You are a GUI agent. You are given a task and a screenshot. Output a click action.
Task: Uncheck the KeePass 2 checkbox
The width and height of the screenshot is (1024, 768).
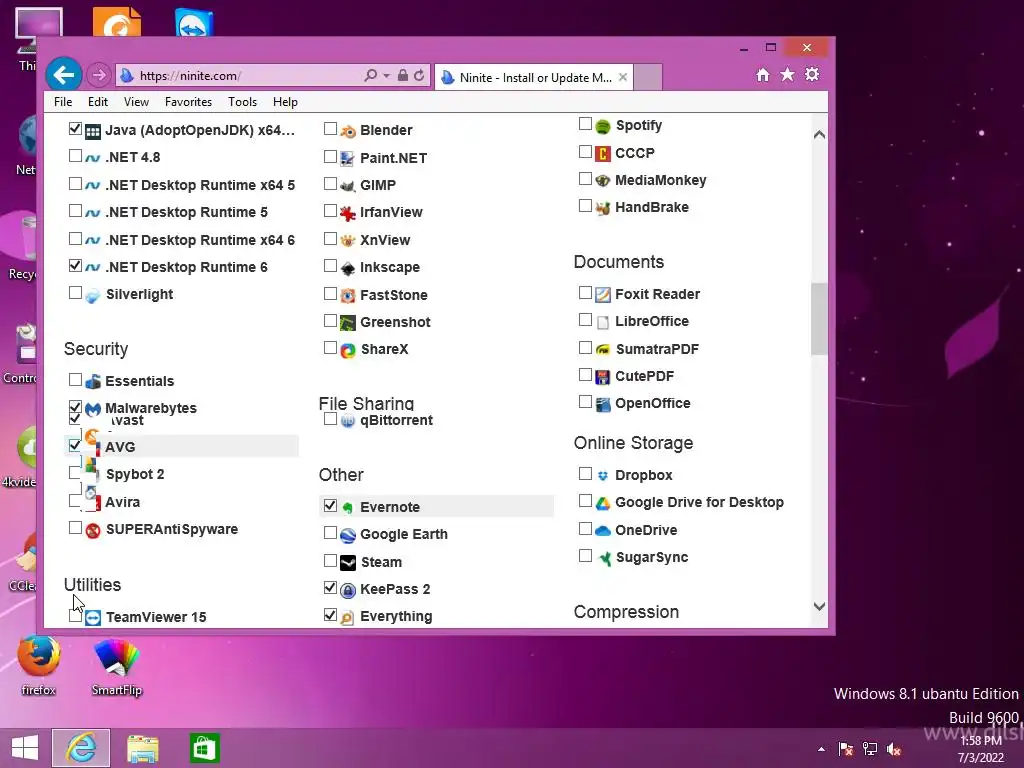click(x=330, y=588)
